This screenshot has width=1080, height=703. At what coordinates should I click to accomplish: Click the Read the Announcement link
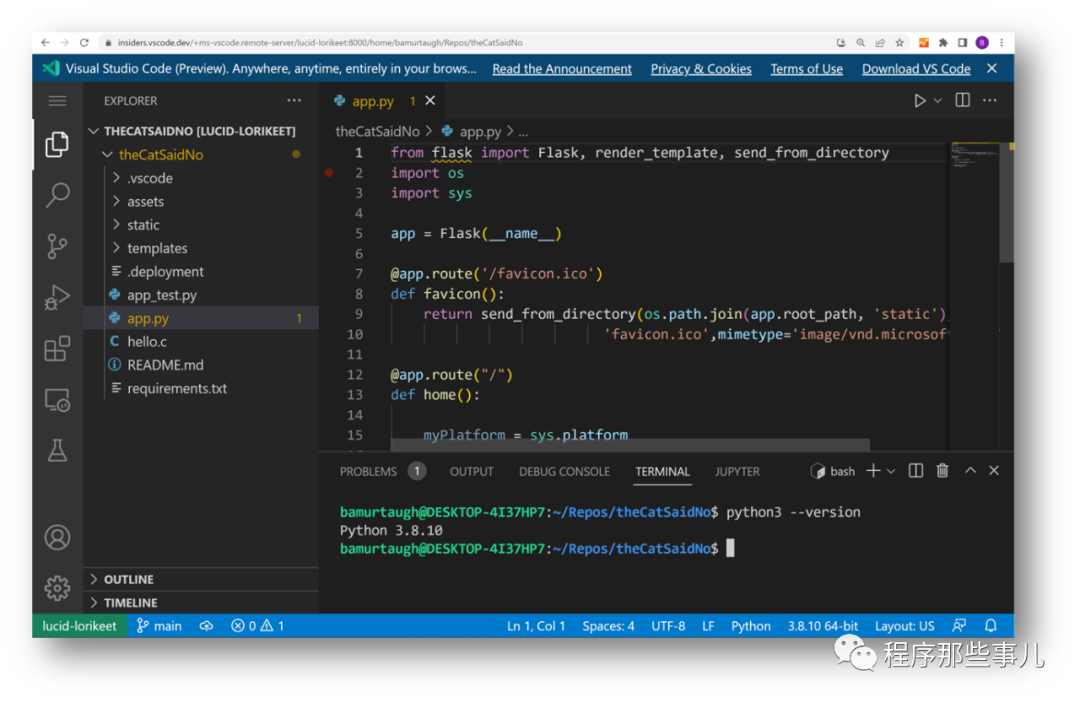pos(561,69)
